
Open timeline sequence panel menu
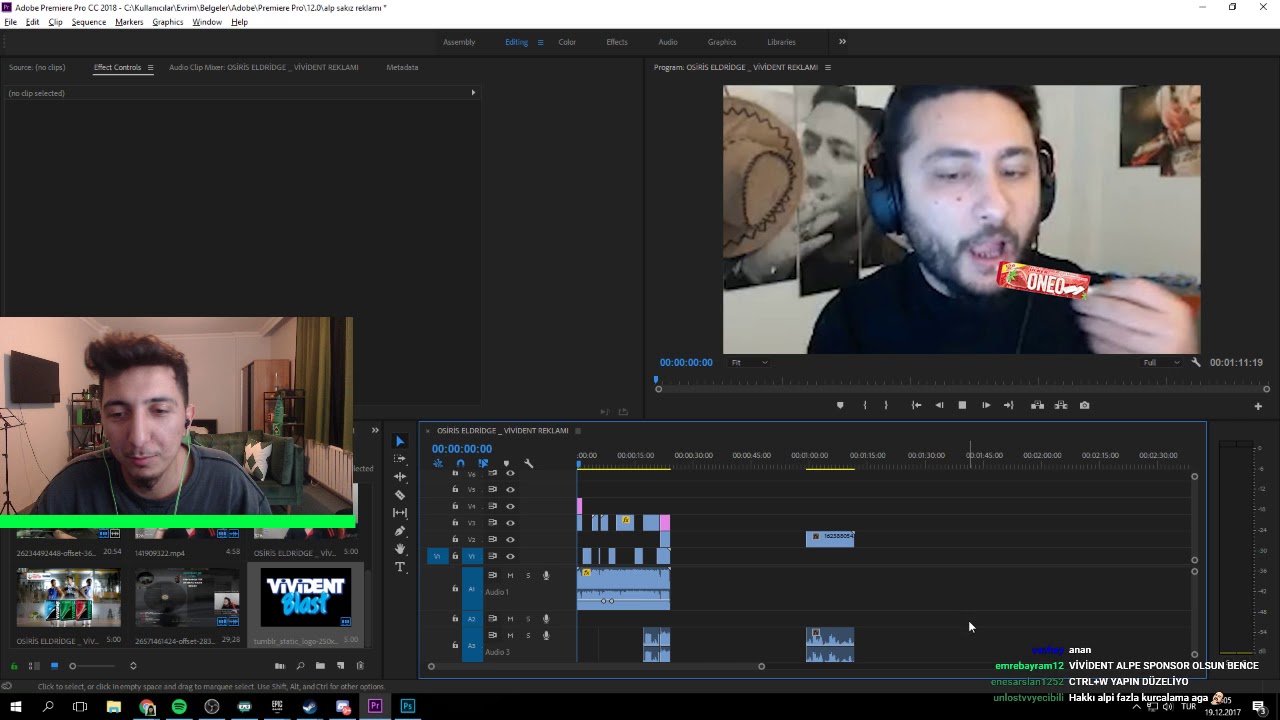point(577,431)
